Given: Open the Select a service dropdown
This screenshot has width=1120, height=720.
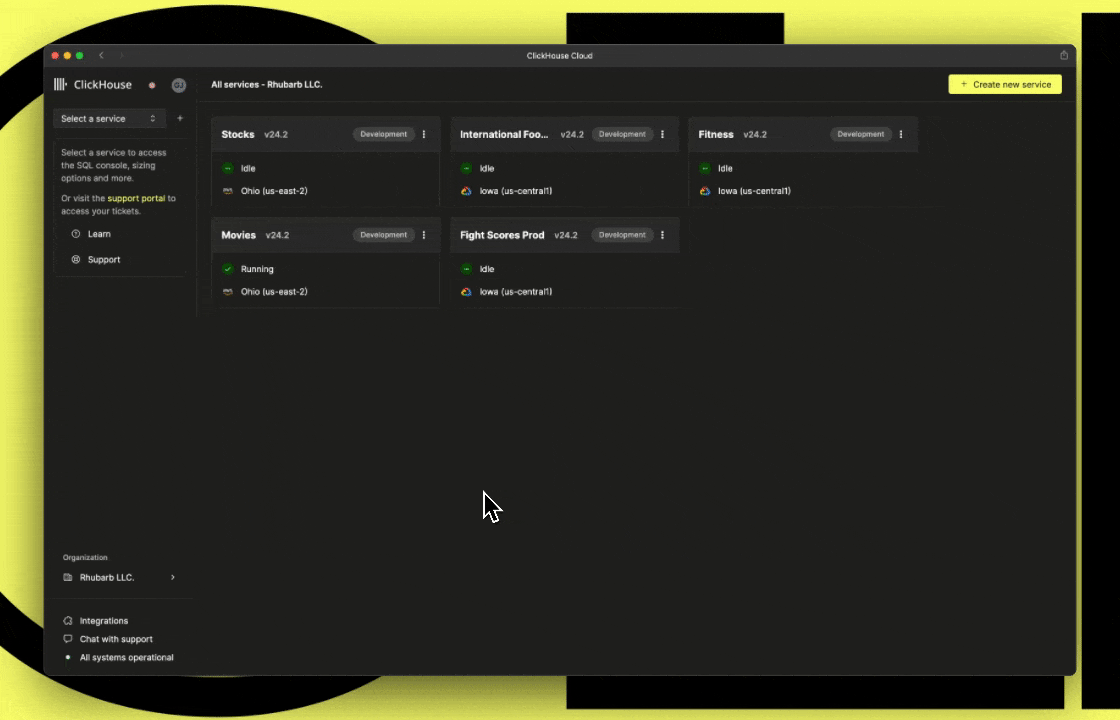Looking at the screenshot, I should point(108,118).
